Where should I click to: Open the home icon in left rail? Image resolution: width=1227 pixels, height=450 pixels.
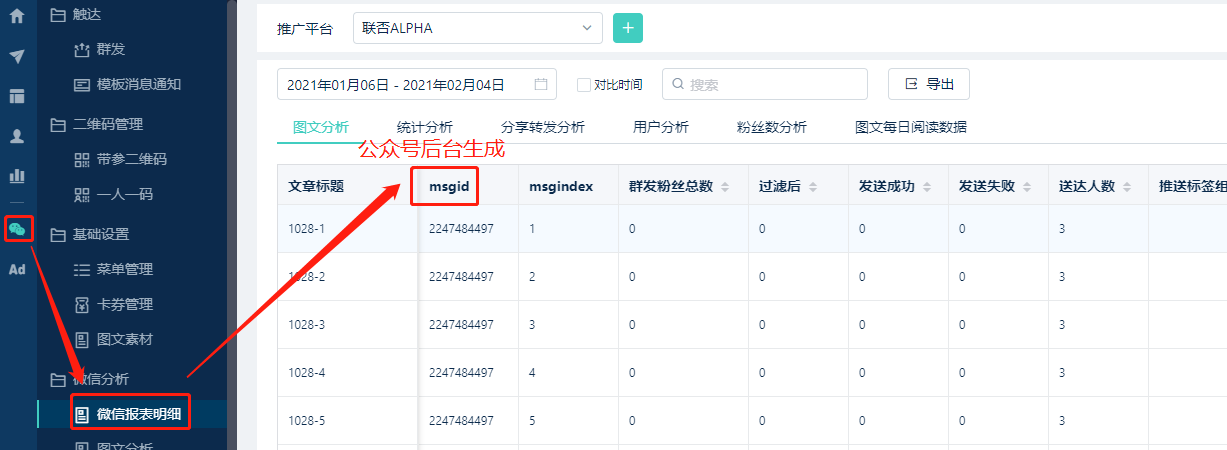[x=17, y=16]
